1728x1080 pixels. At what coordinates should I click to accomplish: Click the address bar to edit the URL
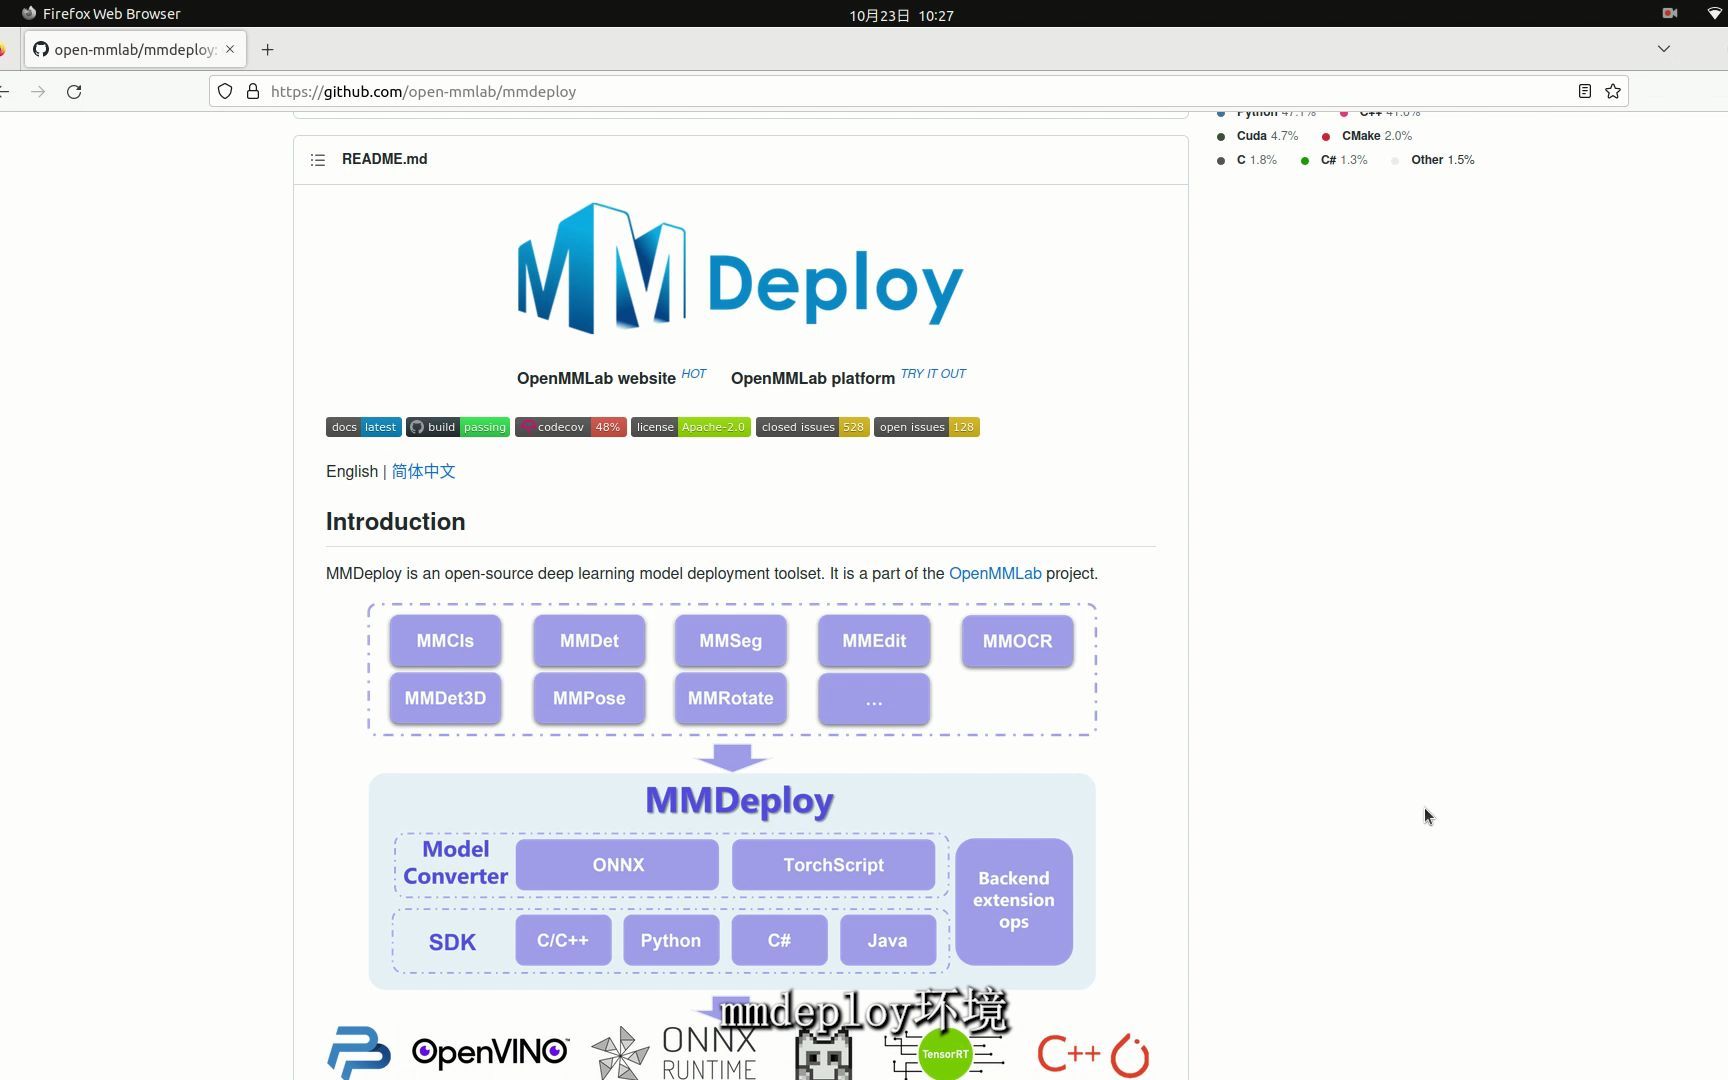click(x=700, y=91)
